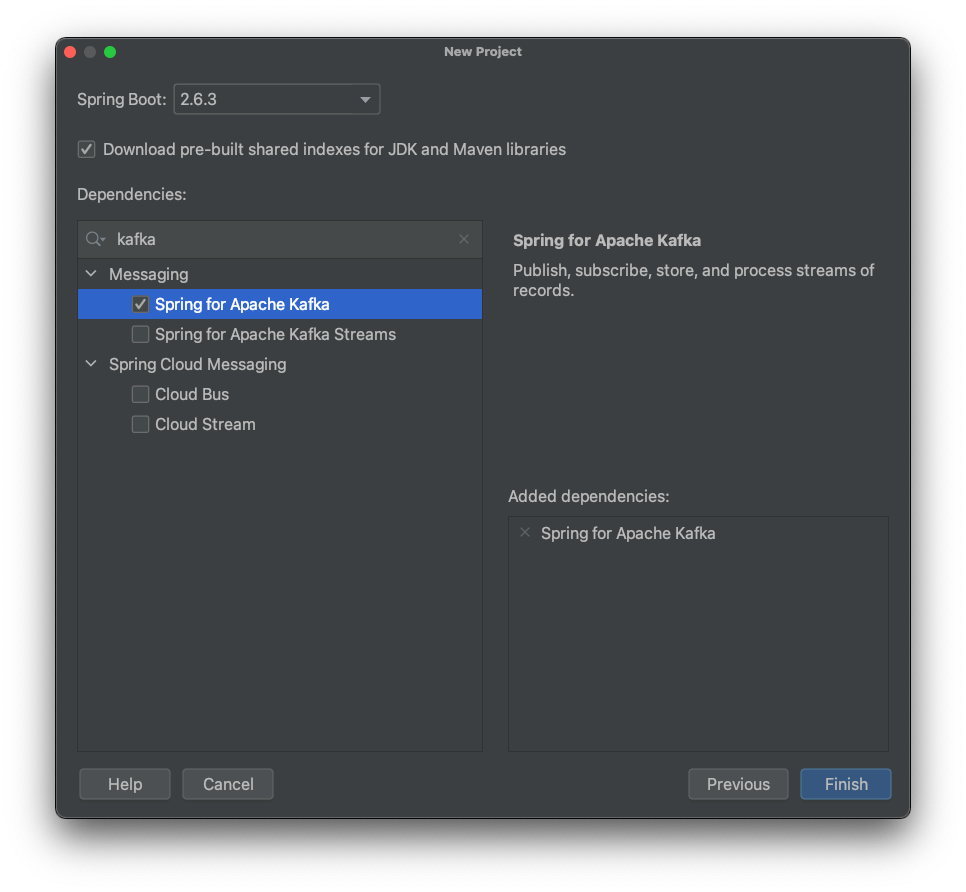Select the Spring for Apache Kafka Streams item

pyautogui.click(x=275, y=334)
